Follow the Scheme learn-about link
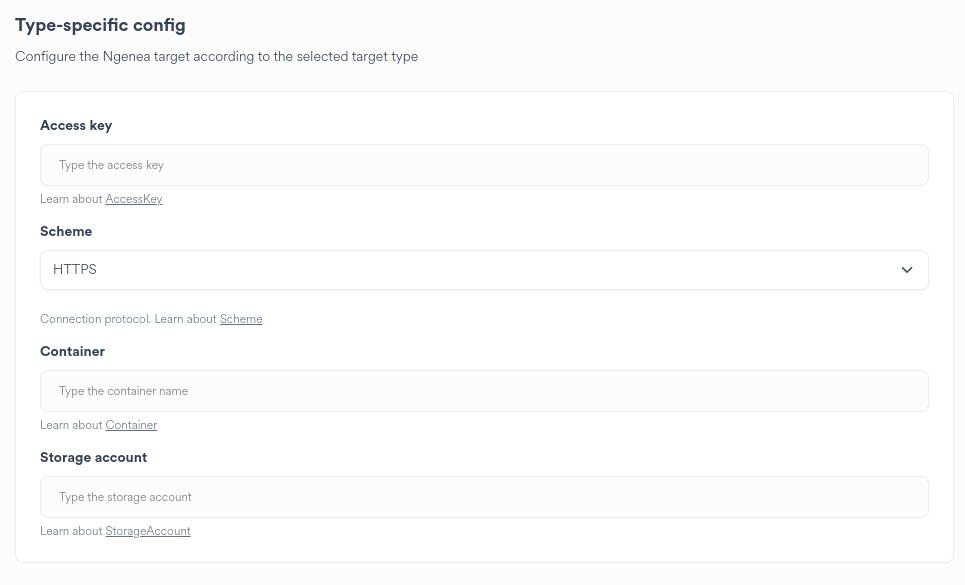The height and width of the screenshot is (585, 965). click(241, 319)
